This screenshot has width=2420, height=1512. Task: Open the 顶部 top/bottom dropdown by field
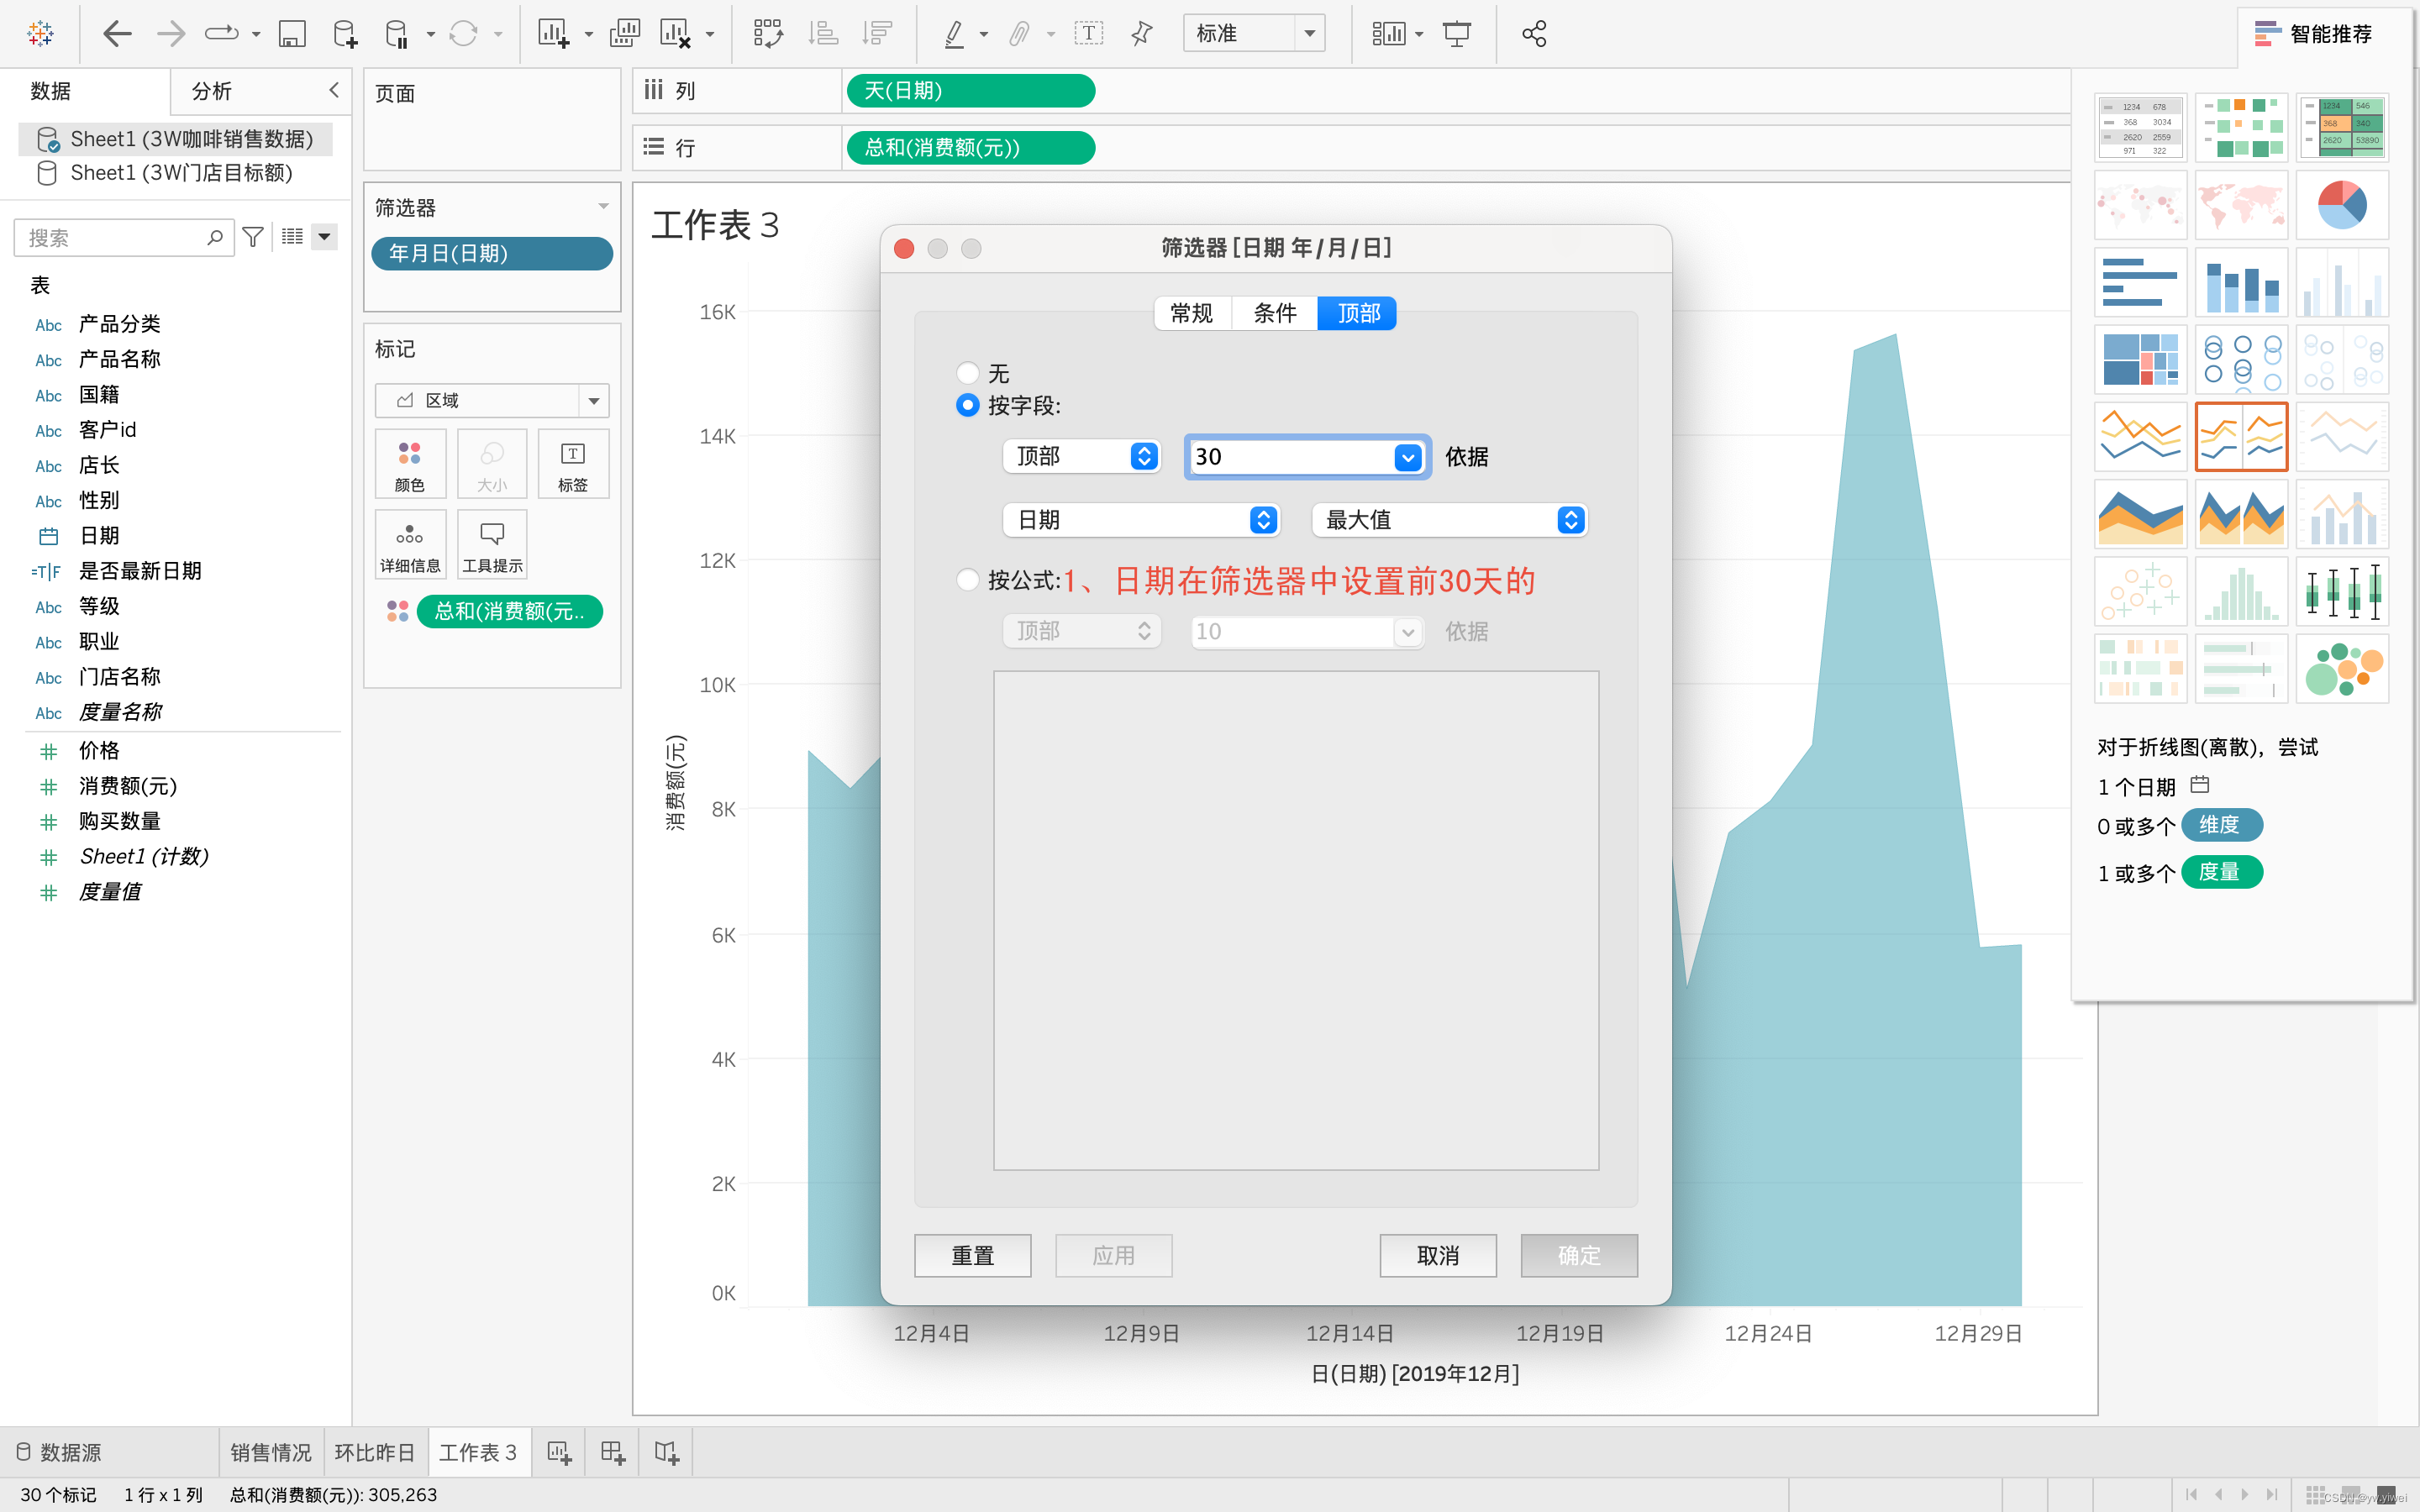[x=1082, y=456]
